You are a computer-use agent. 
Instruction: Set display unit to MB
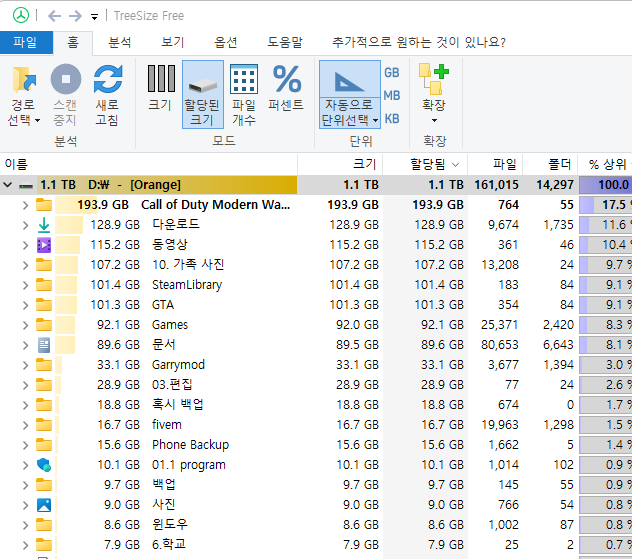(392, 96)
